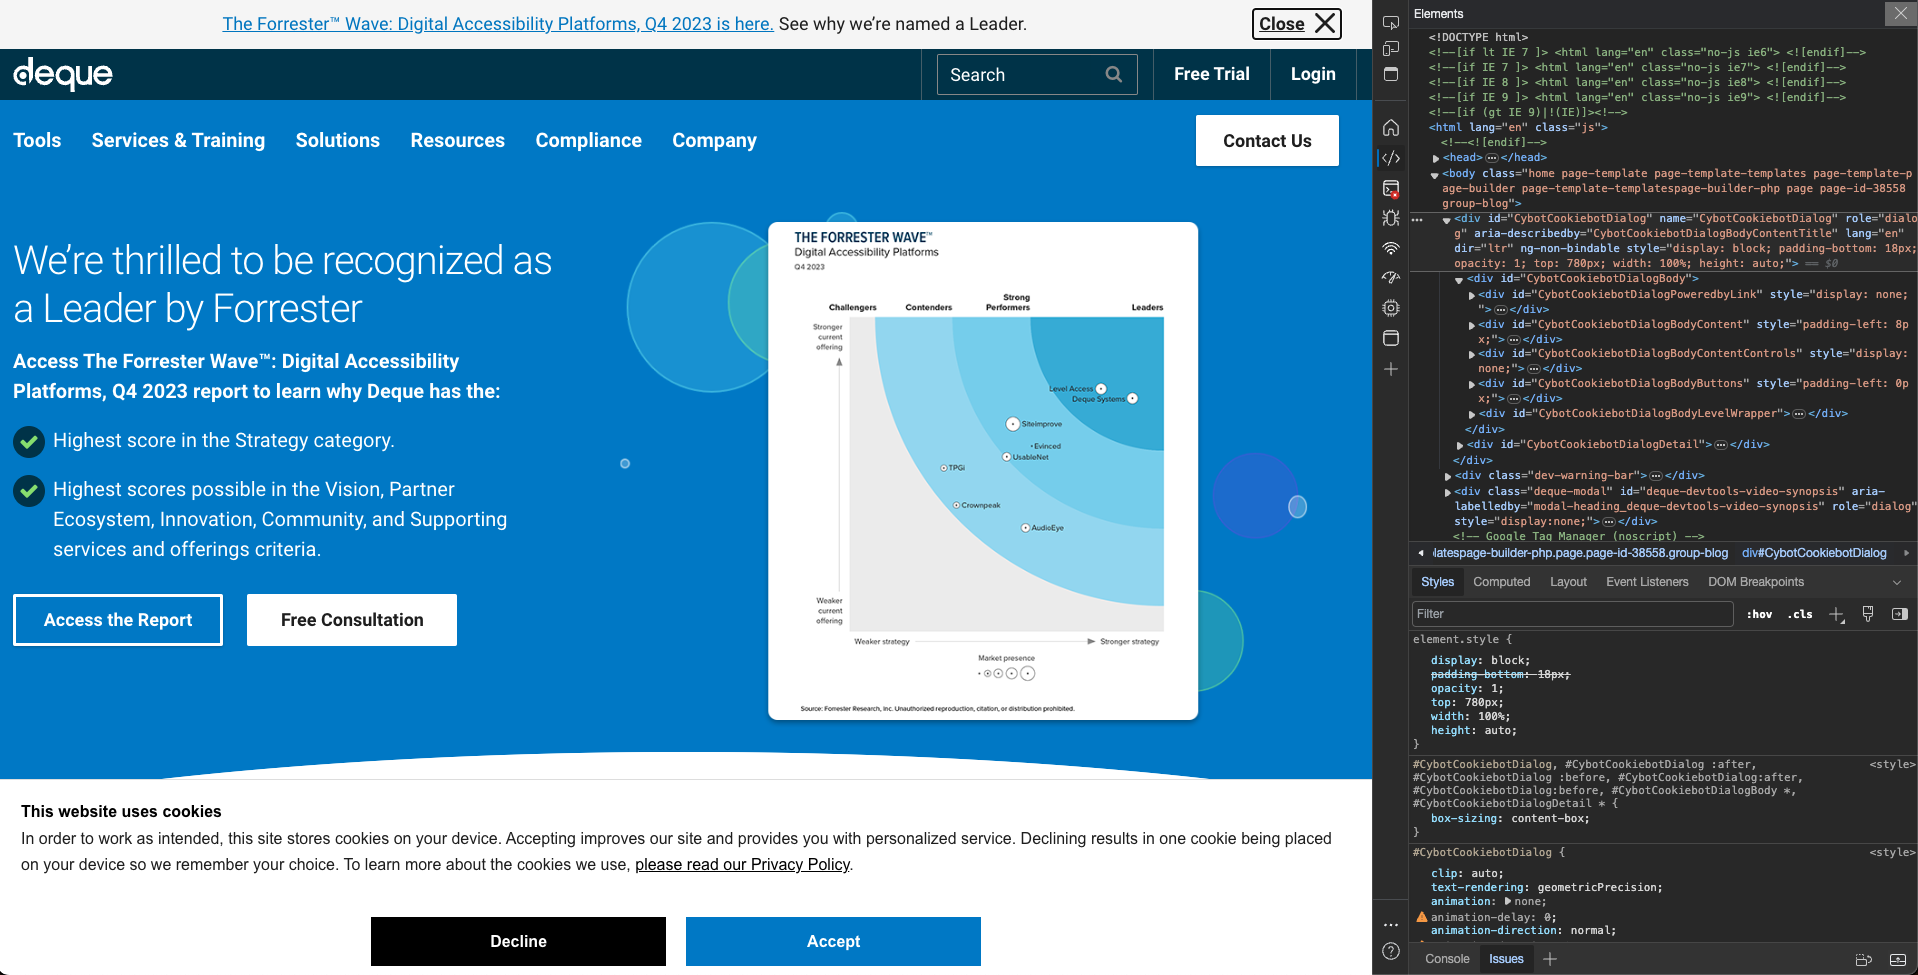Screen dimensions: 1918x975
Task: Click the drawer expand icon at far bottom right
Action: [x=1897, y=959]
